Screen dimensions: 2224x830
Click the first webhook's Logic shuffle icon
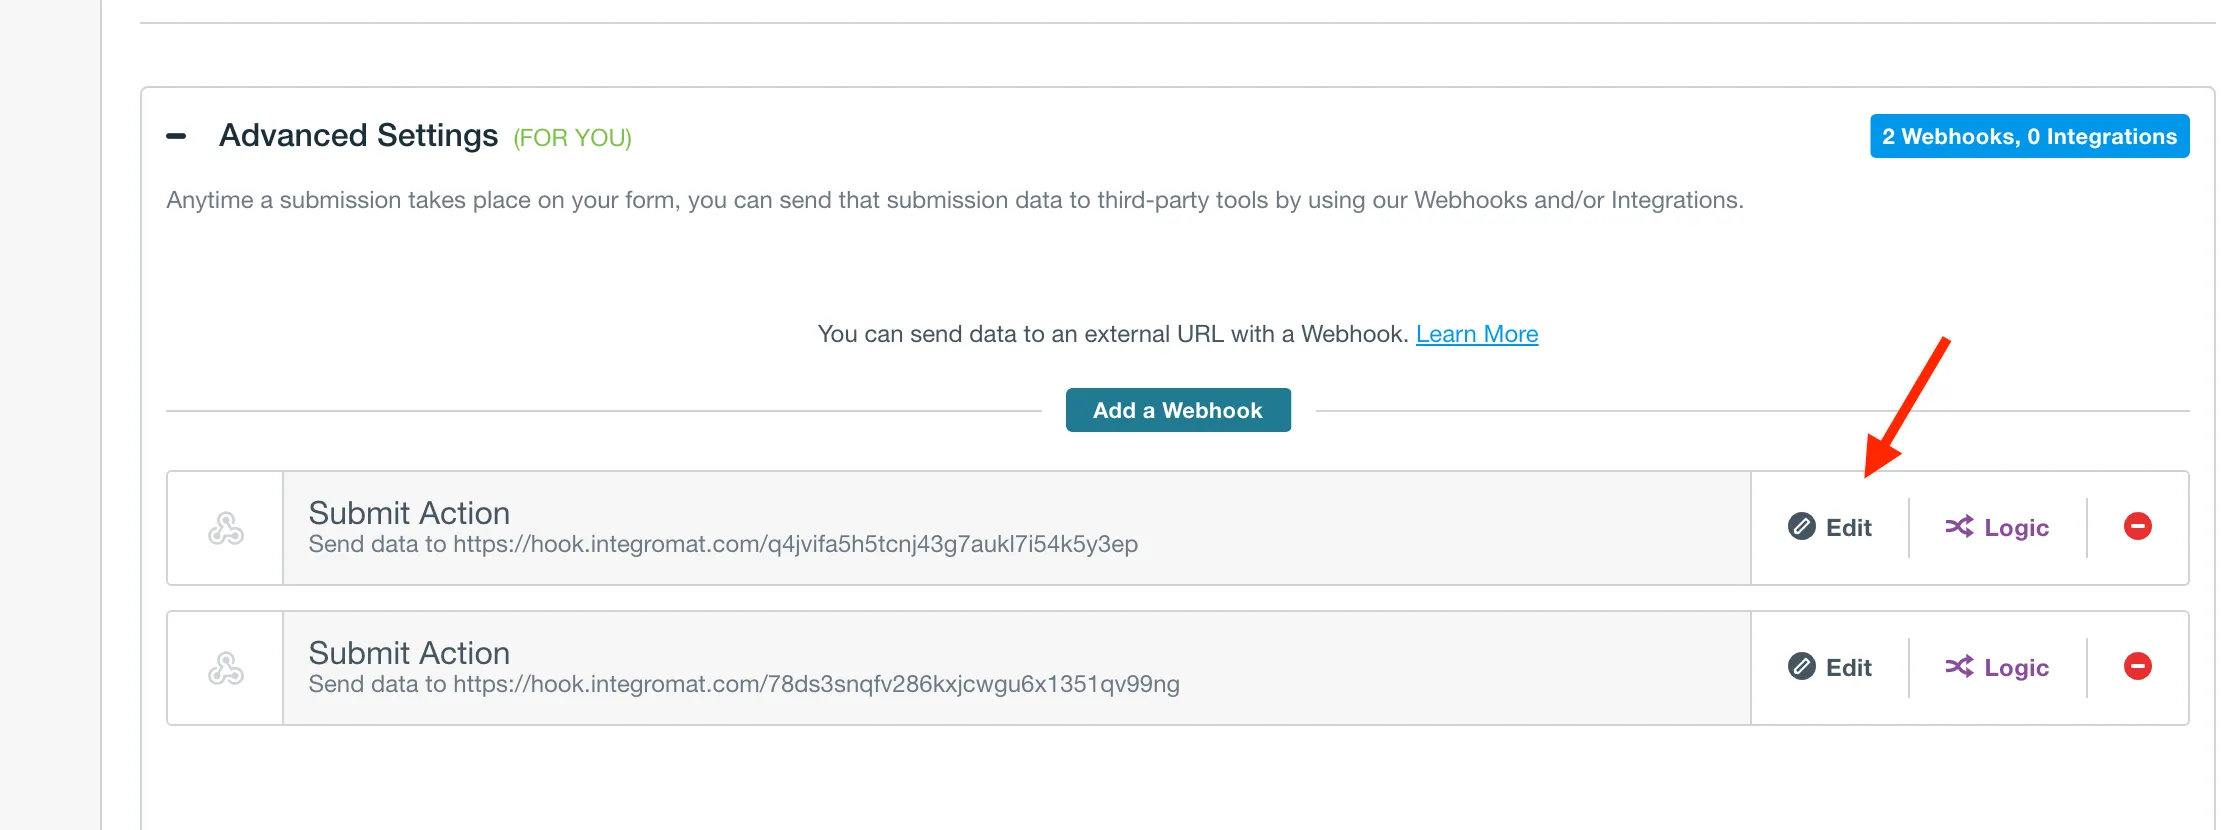point(1958,526)
